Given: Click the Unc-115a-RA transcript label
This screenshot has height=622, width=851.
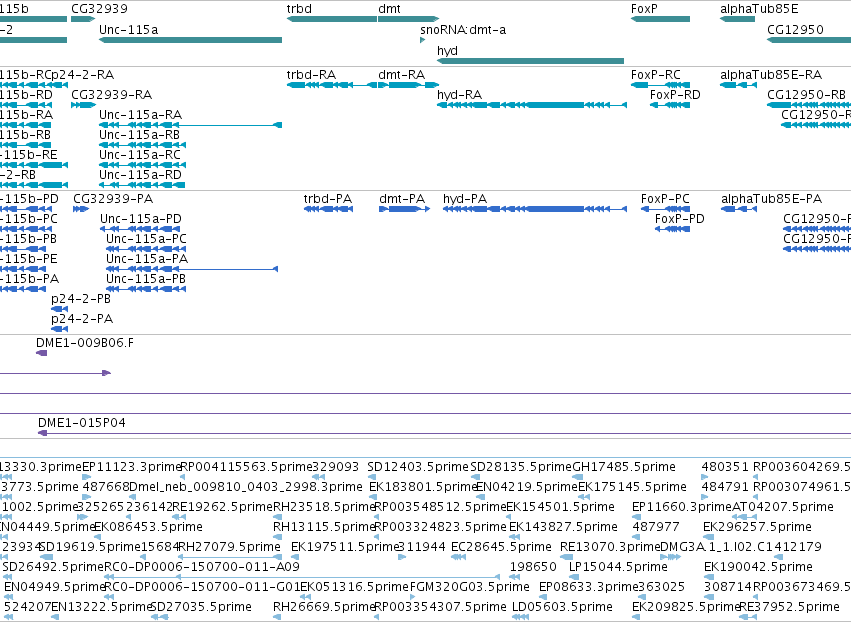Looking at the screenshot, I should pos(141,115).
